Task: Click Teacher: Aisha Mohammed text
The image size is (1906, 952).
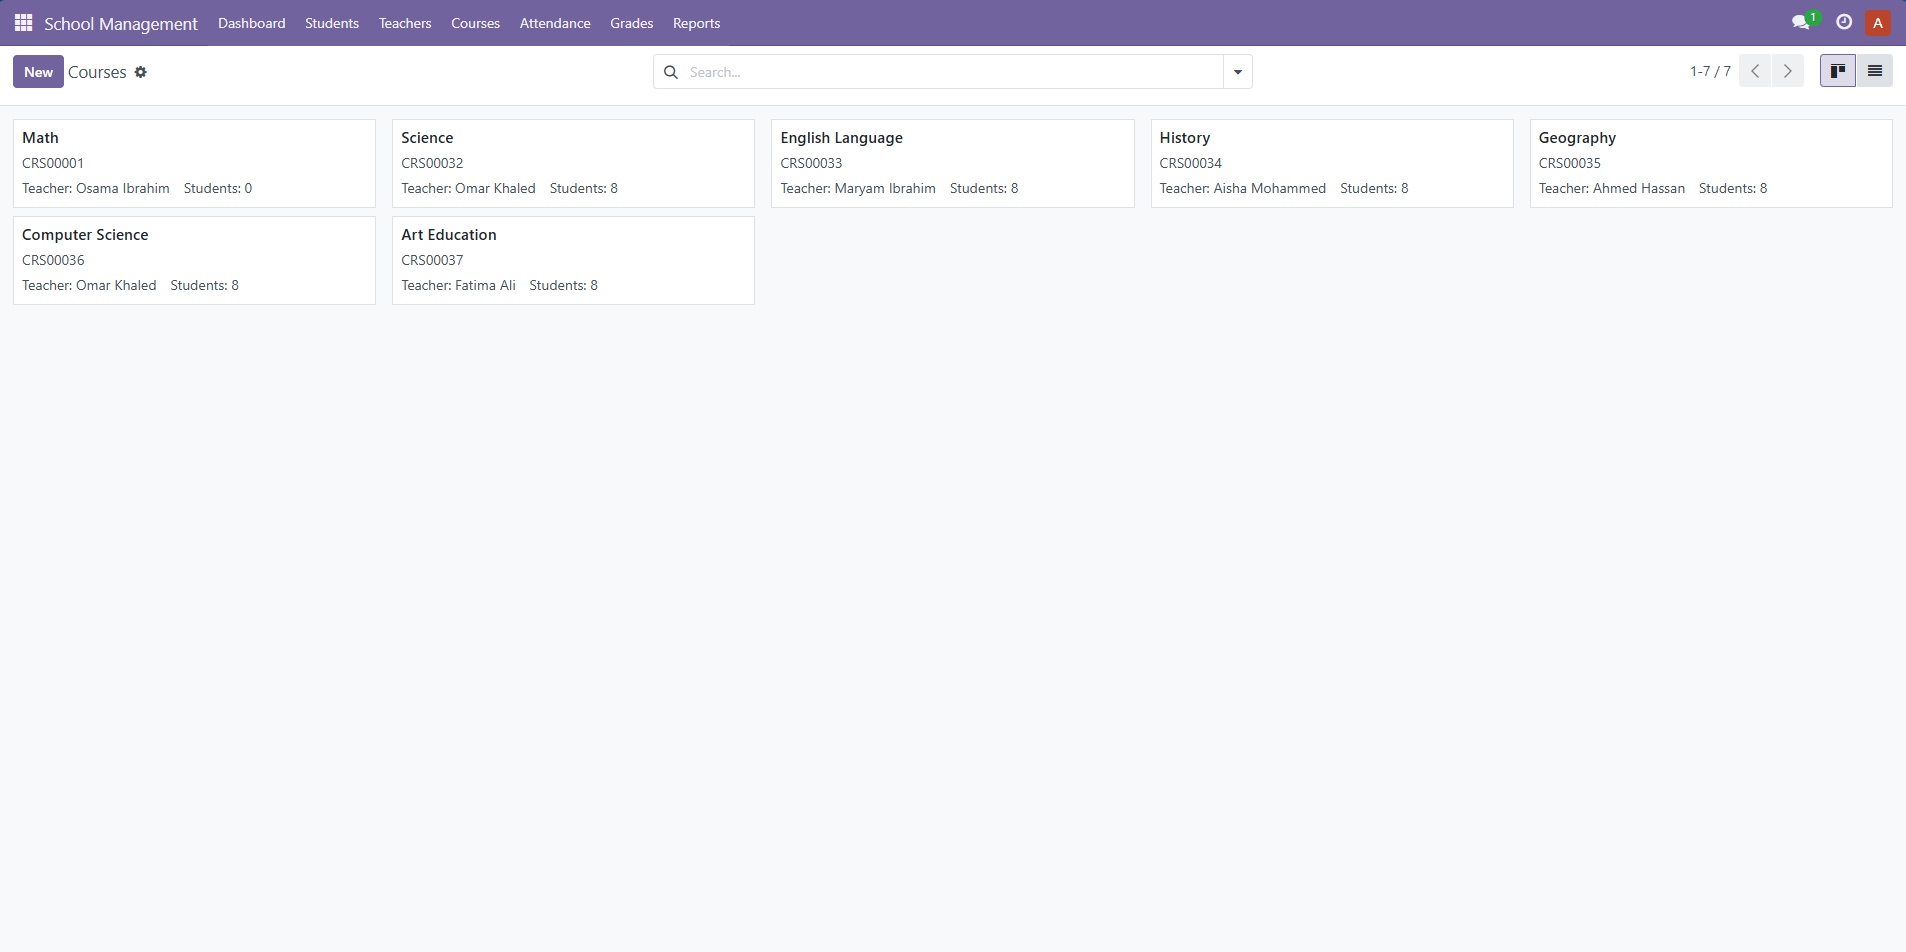Action: pos(1243,188)
